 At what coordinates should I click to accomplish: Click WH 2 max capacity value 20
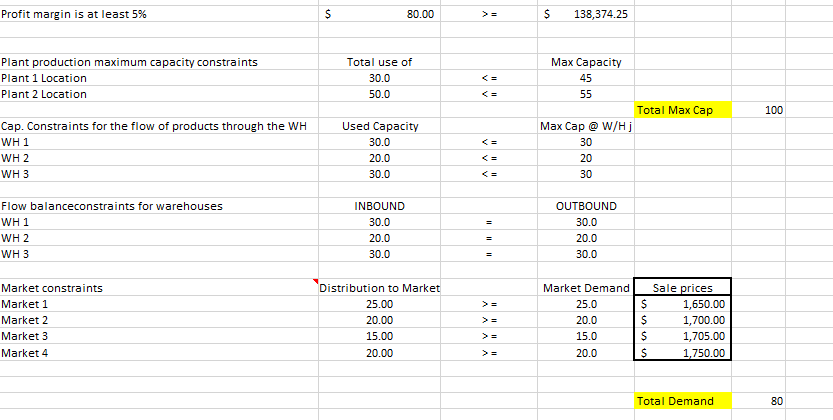pyautogui.click(x=586, y=158)
